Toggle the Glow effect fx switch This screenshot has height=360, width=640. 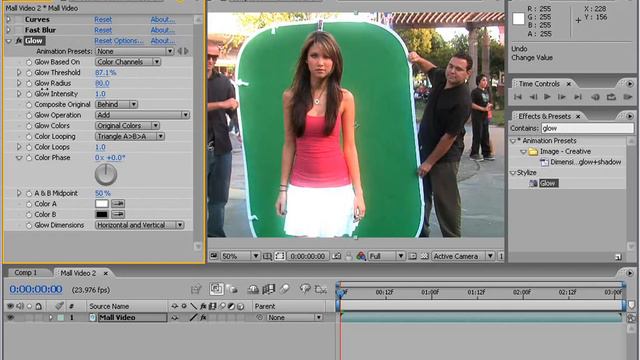(19, 41)
